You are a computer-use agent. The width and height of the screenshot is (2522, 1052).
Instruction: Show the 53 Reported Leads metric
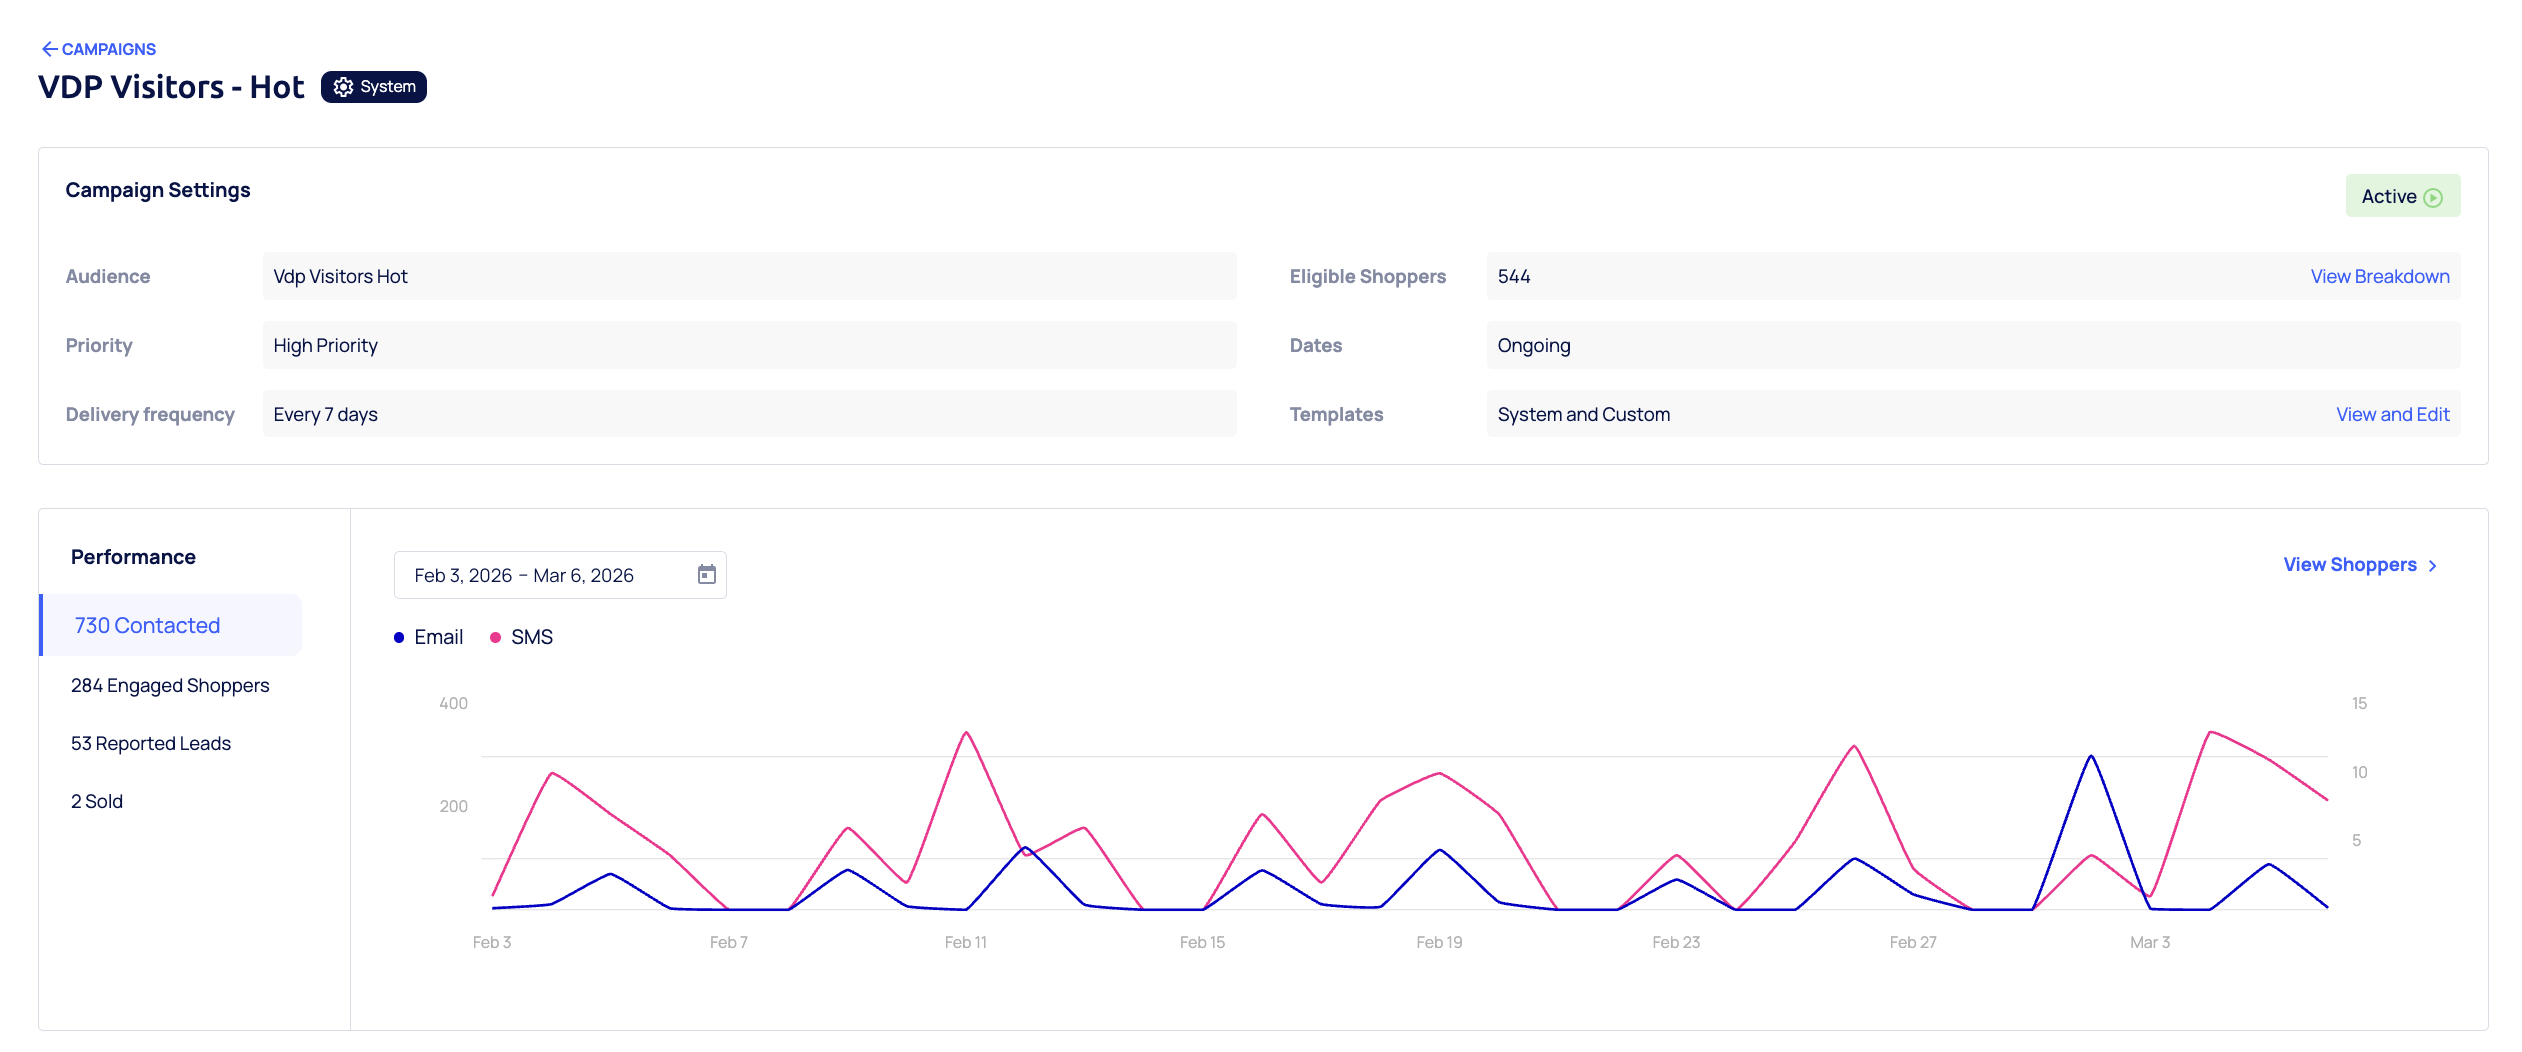click(151, 744)
